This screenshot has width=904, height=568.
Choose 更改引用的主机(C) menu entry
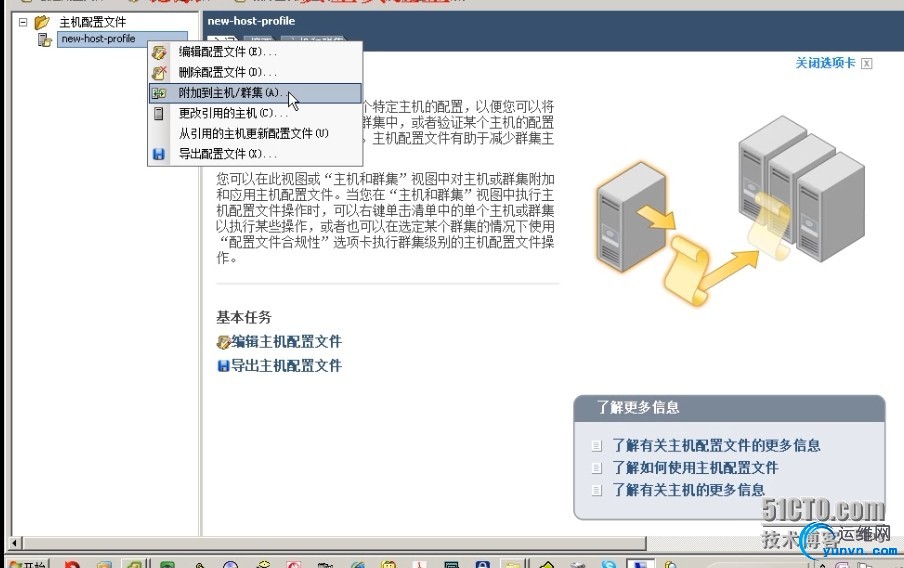point(255,113)
